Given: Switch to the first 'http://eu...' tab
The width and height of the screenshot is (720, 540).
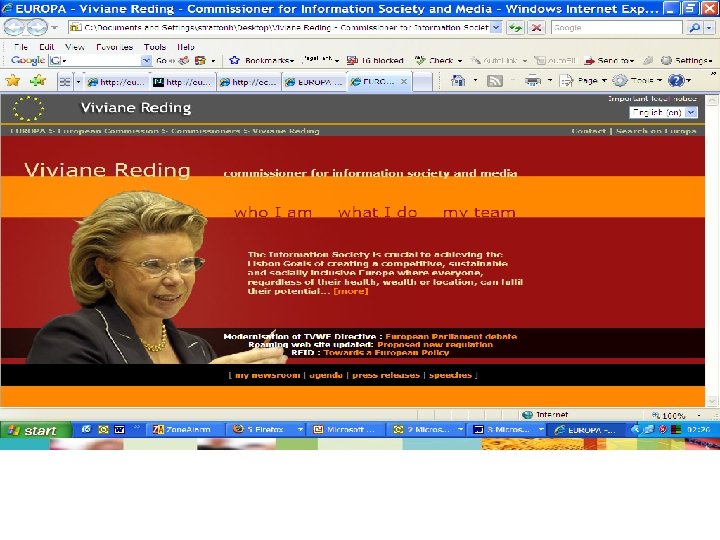Looking at the screenshot, I should click(x=118, y=82).
